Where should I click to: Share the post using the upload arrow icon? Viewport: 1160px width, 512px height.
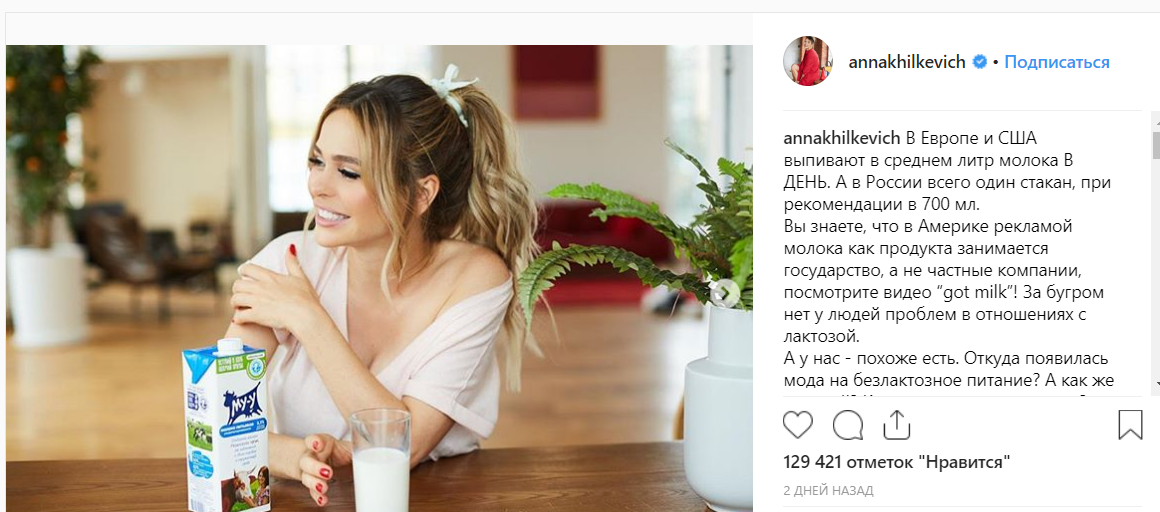click(x=897, y=425)
